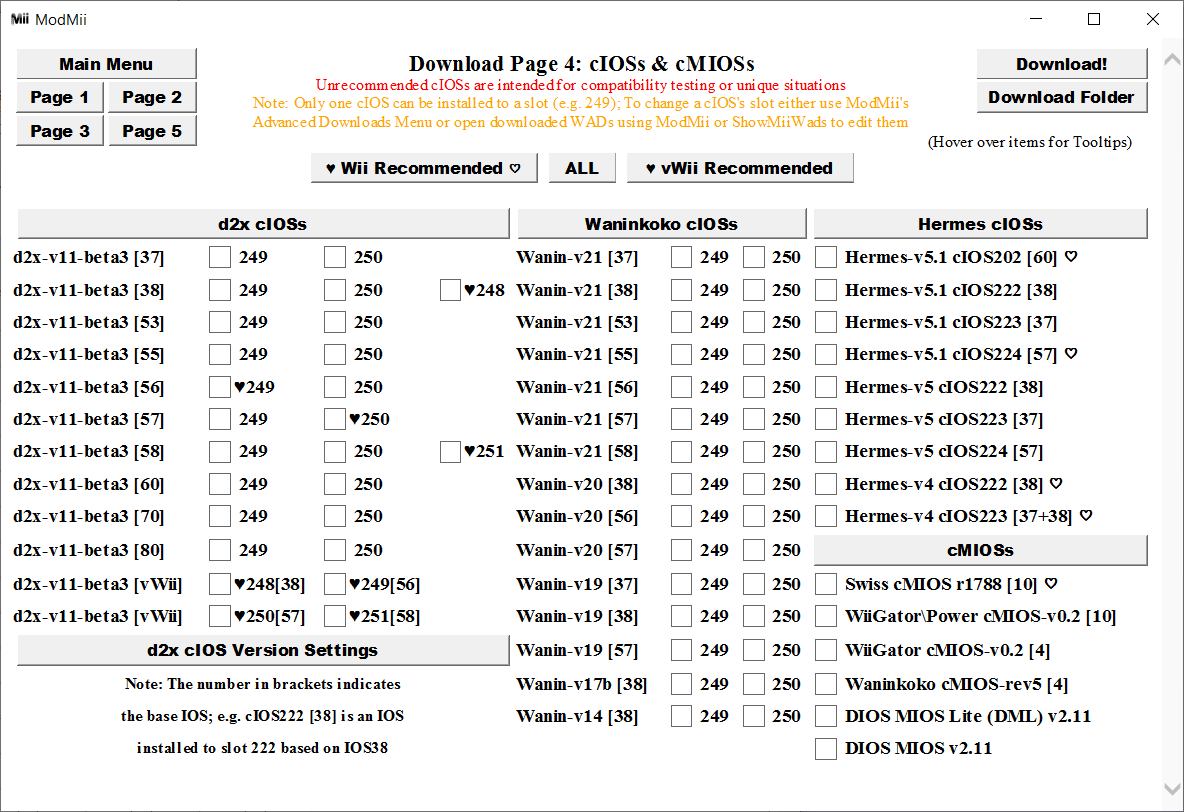The image size is (1184, 812).
Task: Maximize the ModMii window
Action: pyautogui.click(x=1093, y=19)
